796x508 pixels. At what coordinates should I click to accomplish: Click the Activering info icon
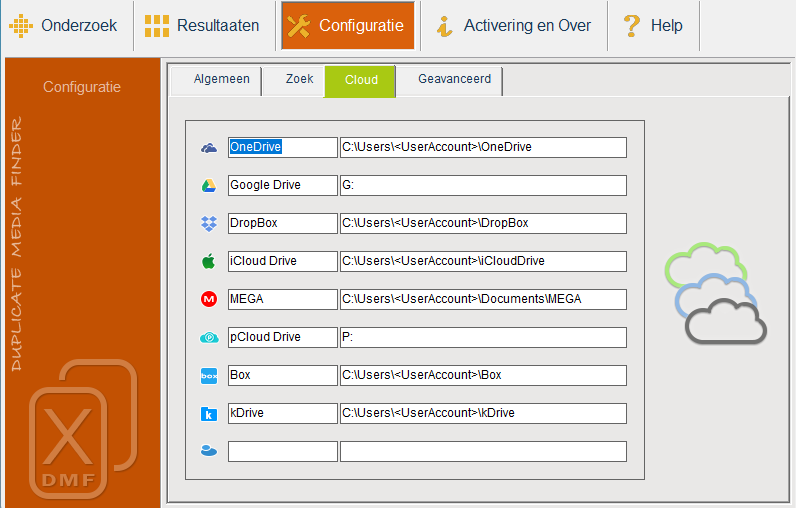[444, 26]
